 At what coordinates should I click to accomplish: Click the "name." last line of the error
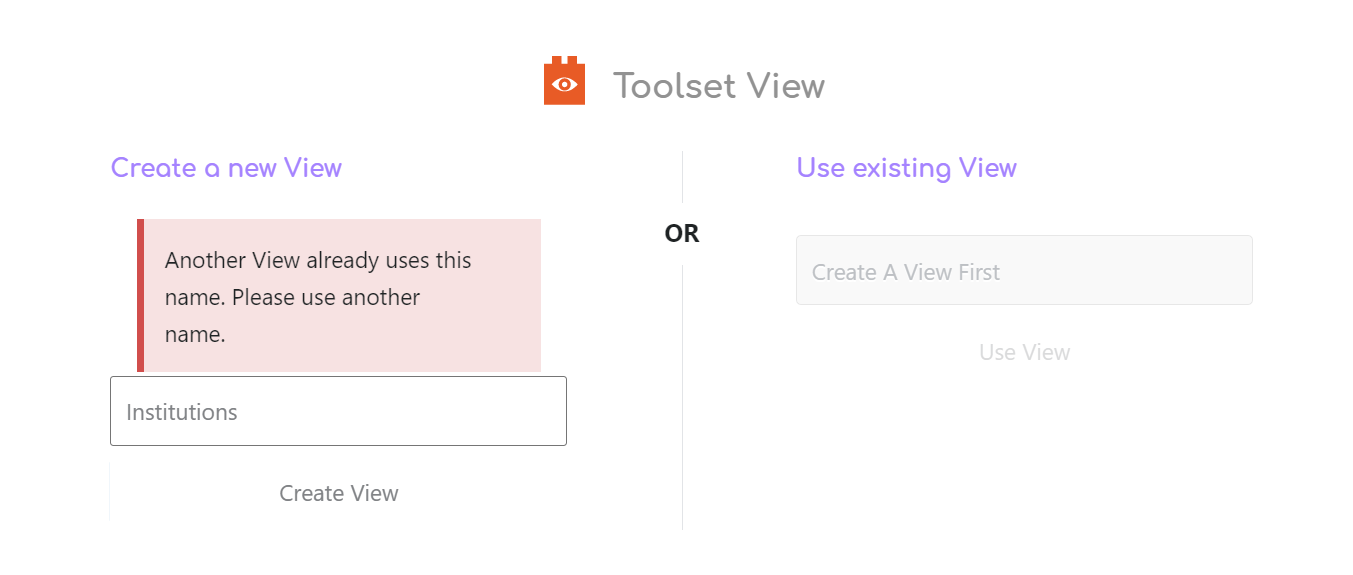[x=195, y=334]
